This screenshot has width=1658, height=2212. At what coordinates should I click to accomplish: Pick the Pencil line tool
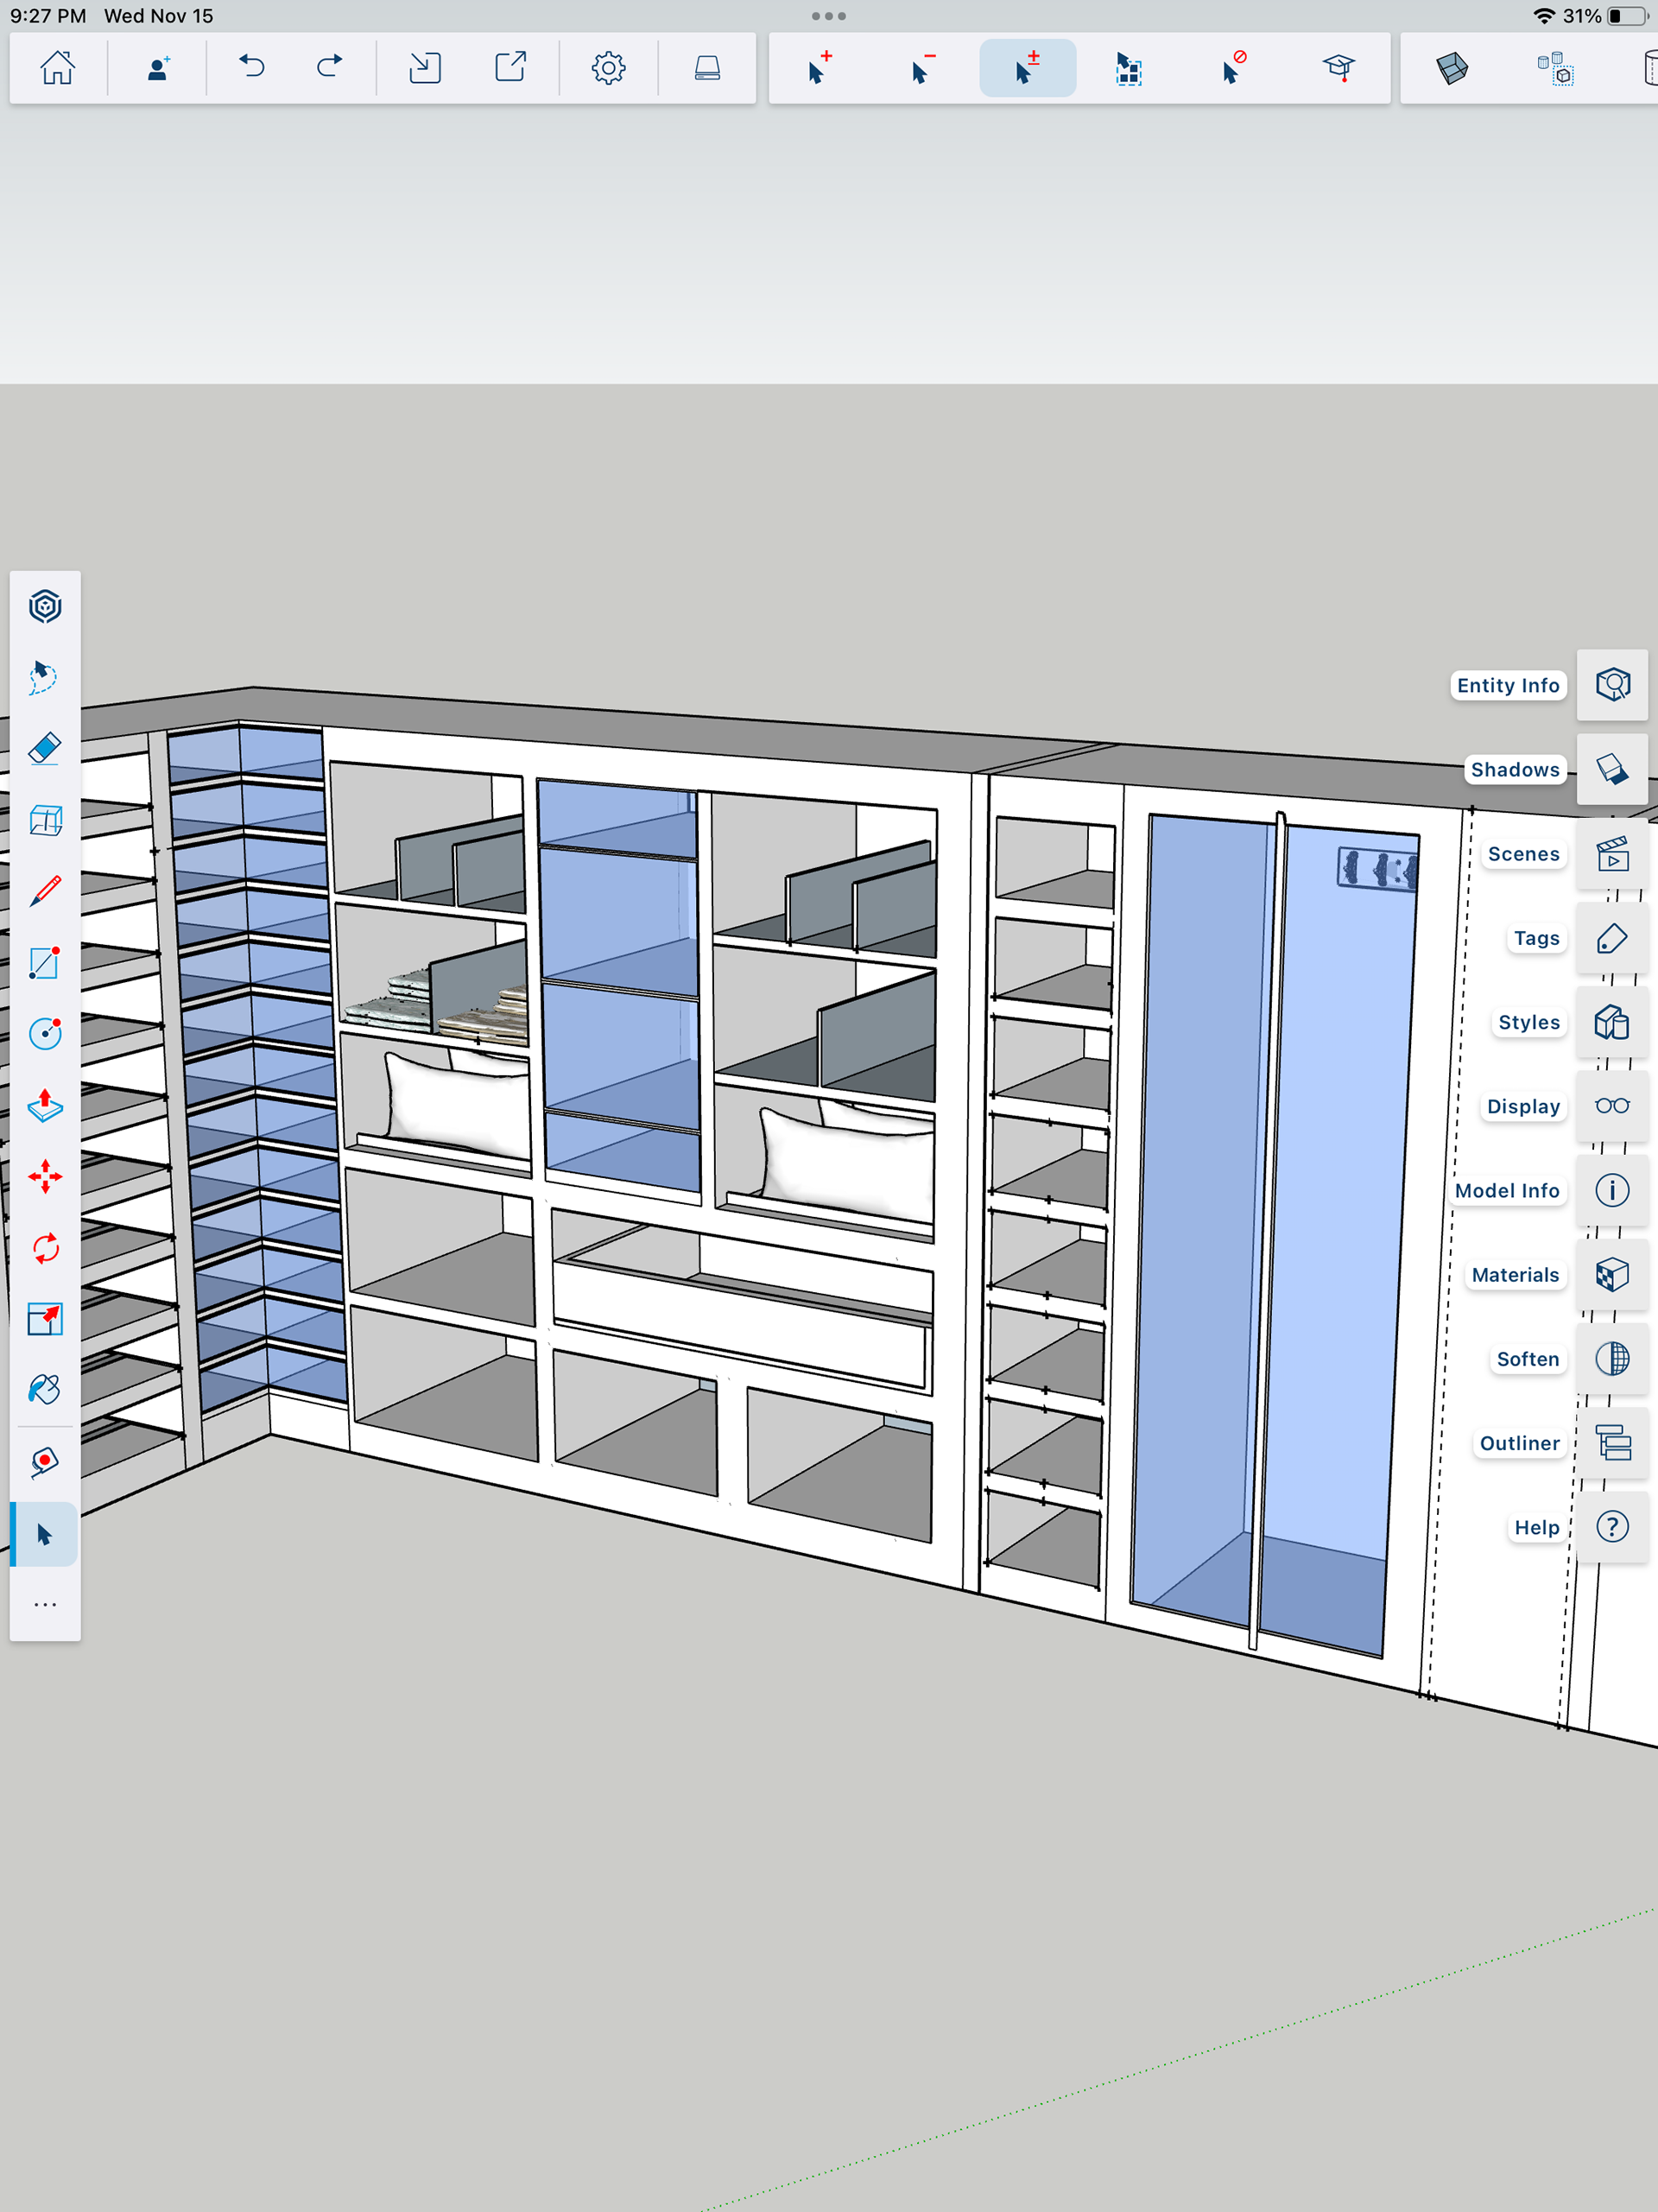45,891
